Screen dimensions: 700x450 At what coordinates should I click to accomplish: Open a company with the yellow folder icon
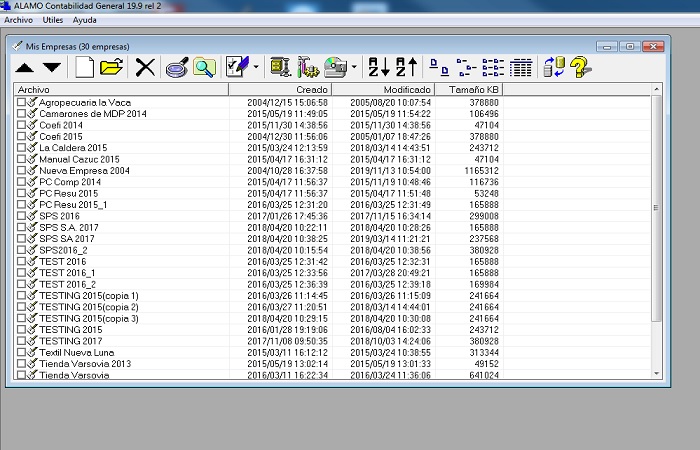[112, 67]
